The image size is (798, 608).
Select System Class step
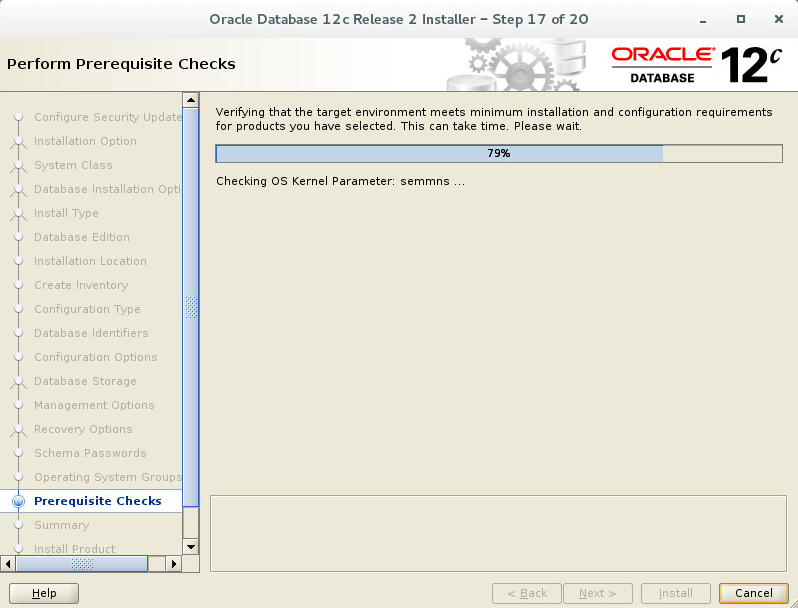(x=73, y=165)
